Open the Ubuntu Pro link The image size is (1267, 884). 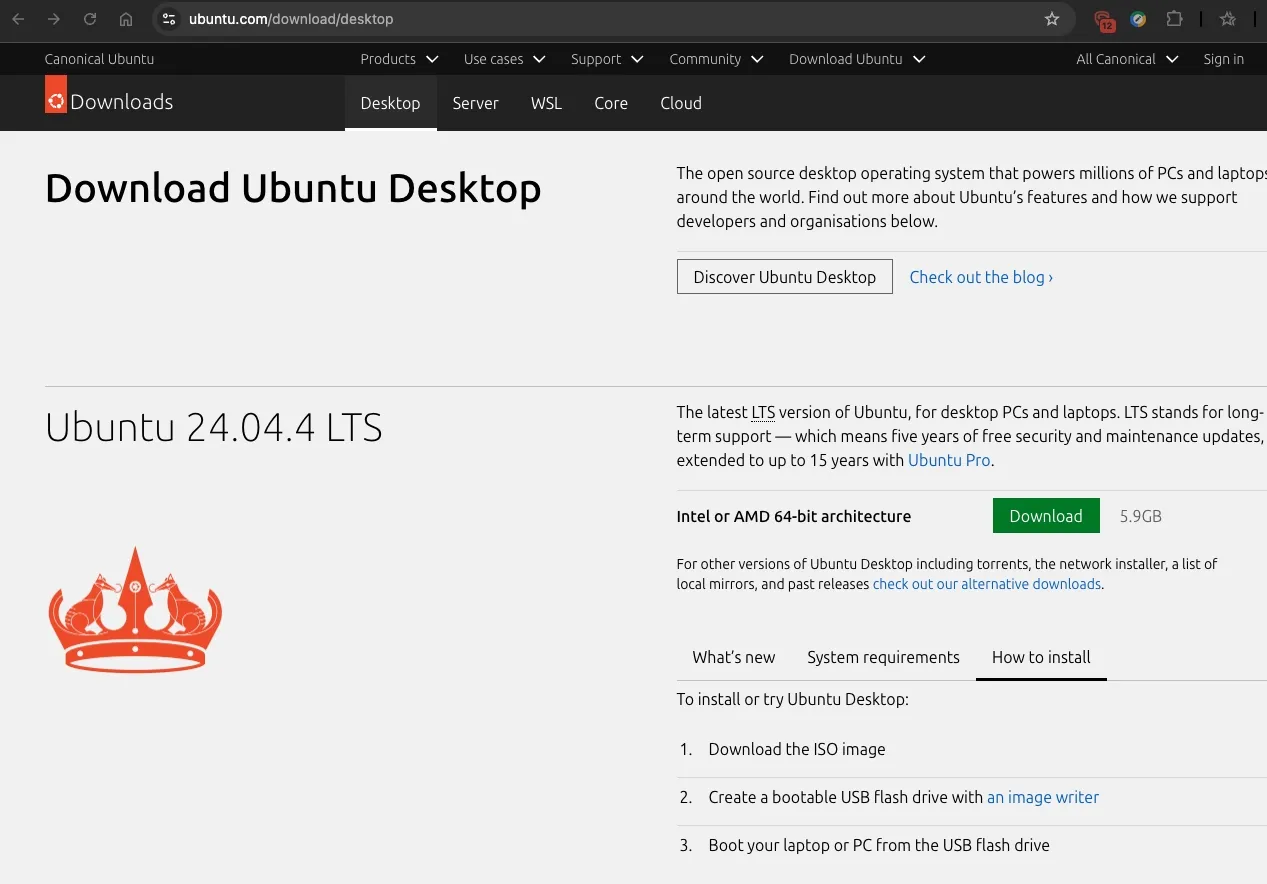(949, 460)
